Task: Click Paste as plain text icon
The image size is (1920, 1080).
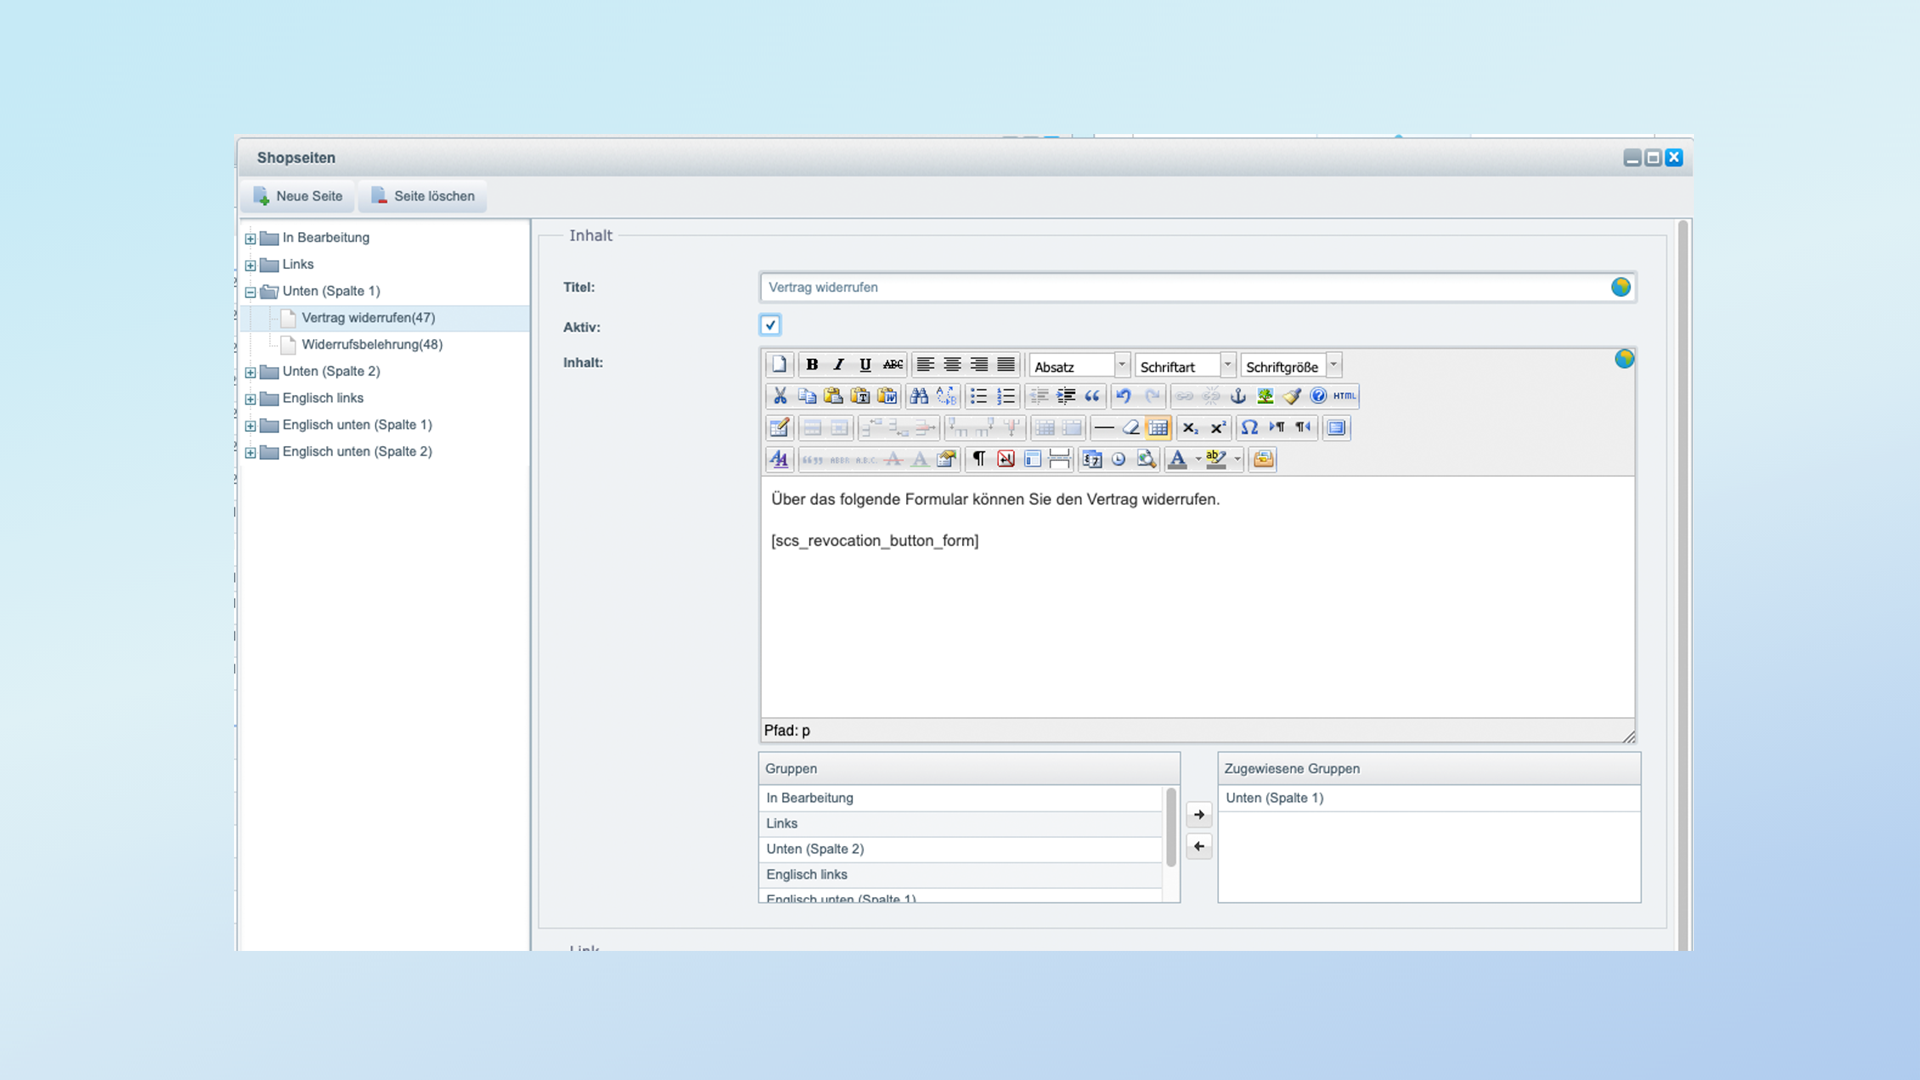Action: (860, 396)
